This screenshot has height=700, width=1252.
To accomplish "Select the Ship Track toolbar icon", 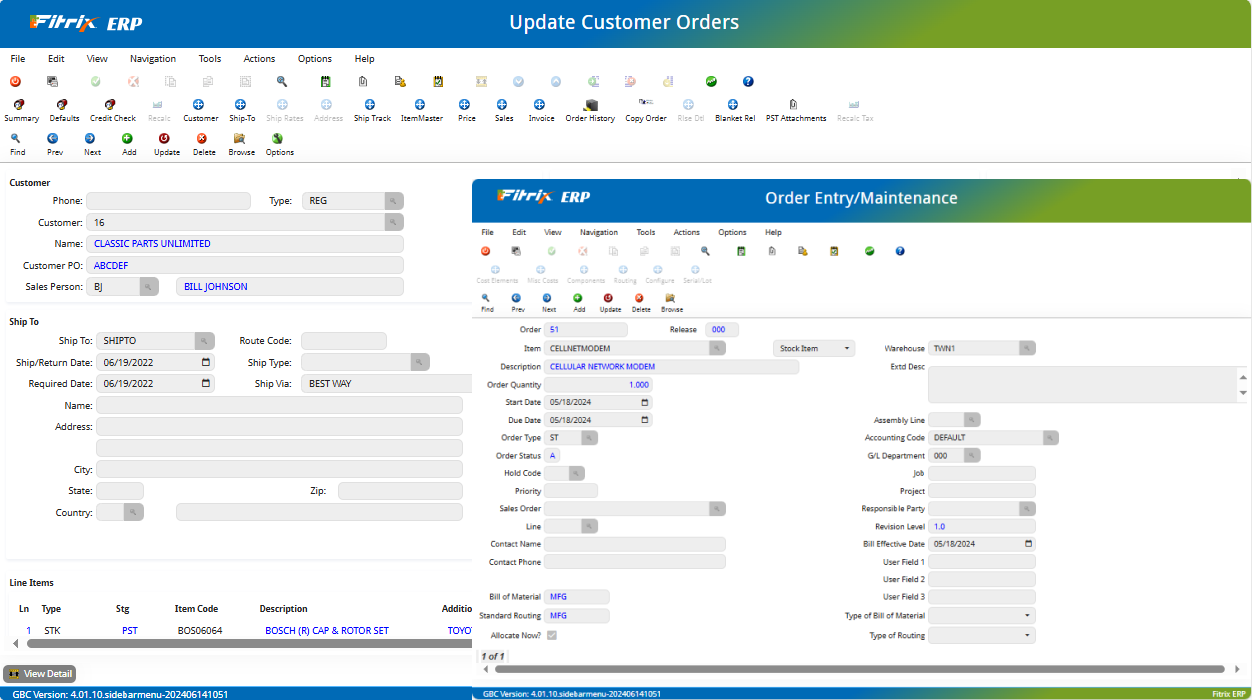I will (x=372, y=105).
